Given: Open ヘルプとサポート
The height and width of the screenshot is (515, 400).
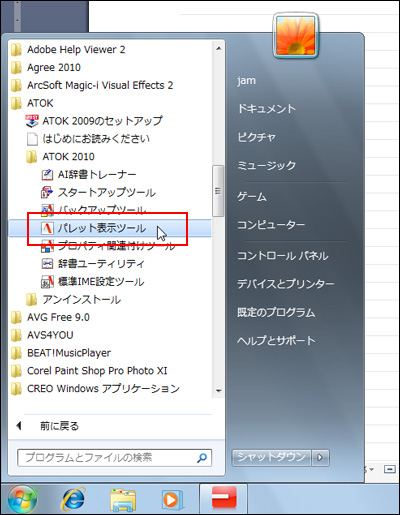Looking at the screenshot, I should coord(276,340).
